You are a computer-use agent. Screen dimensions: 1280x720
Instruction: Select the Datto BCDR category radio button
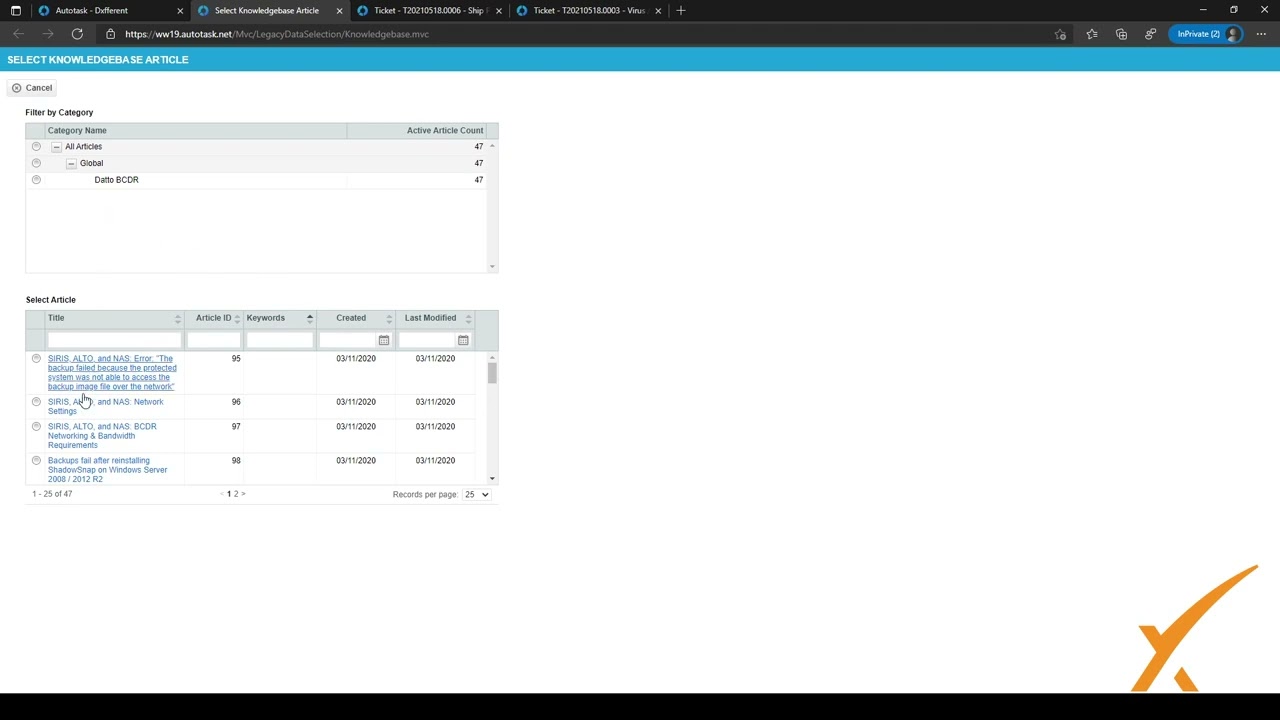(36, 180)
